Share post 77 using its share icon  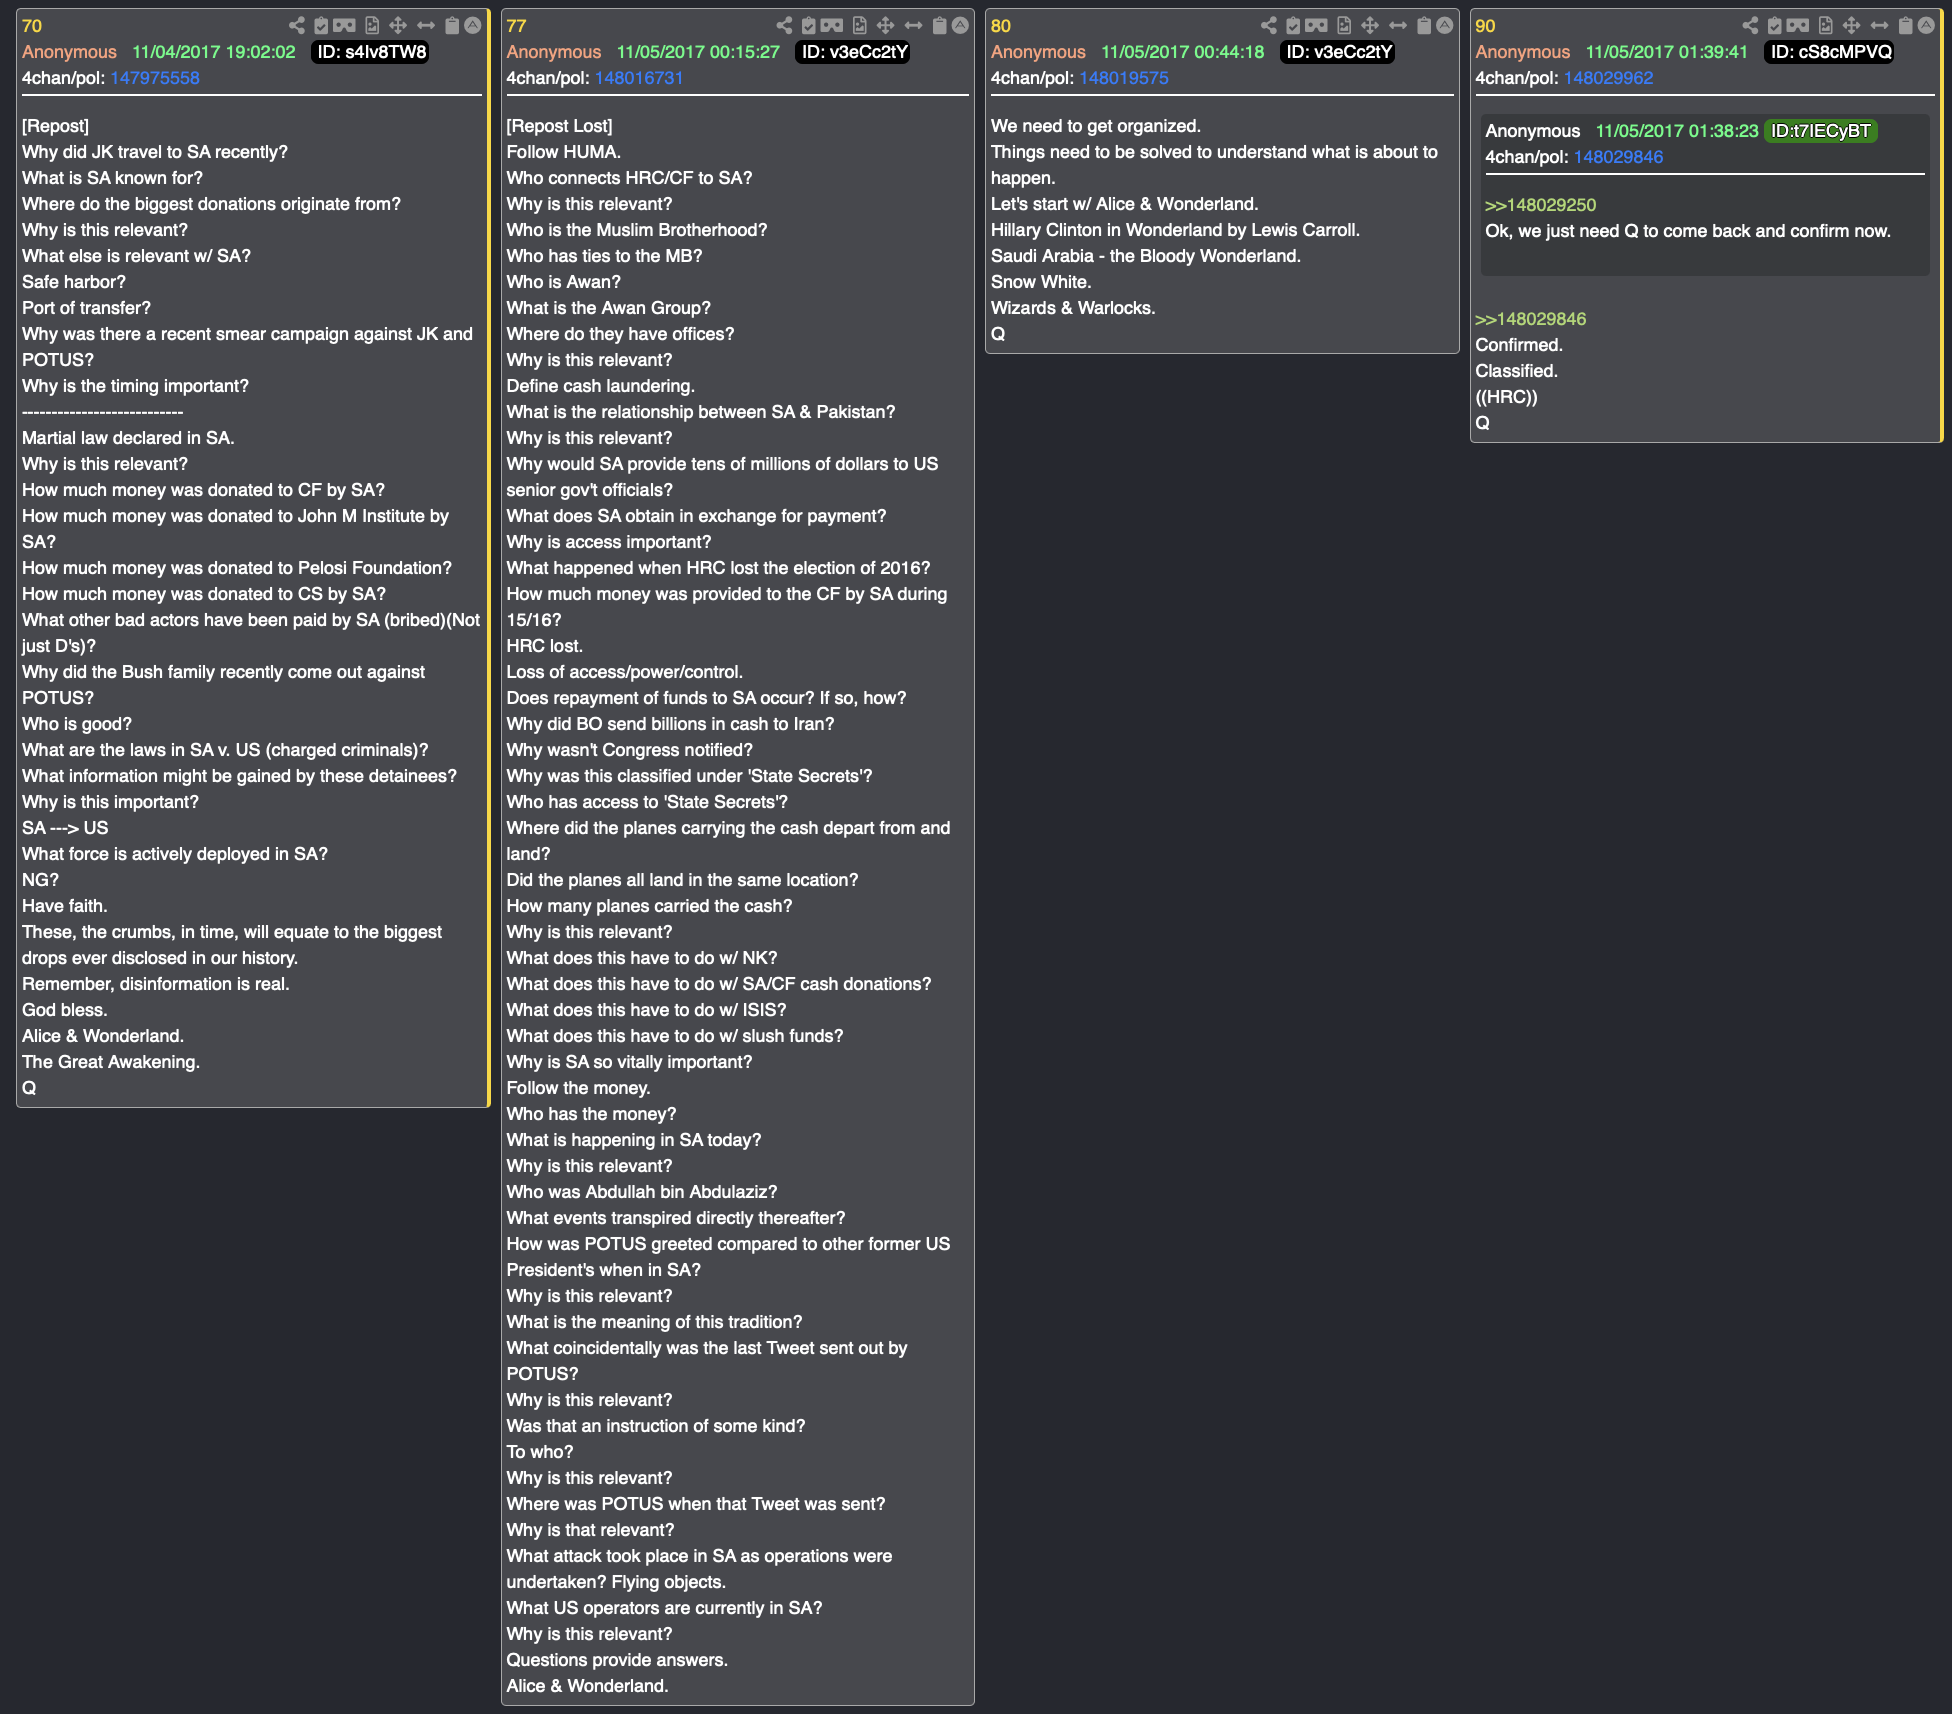click(x=784, y=25)
